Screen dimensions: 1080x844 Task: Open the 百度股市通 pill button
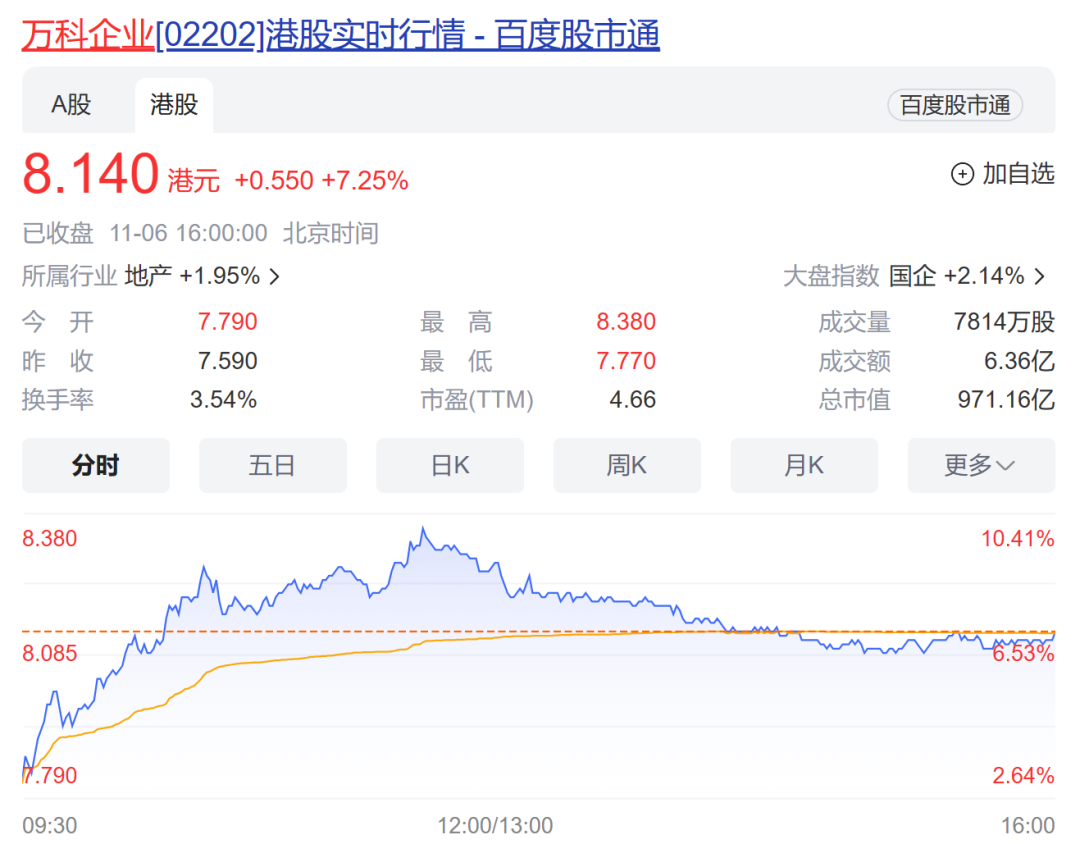(955, 105)
